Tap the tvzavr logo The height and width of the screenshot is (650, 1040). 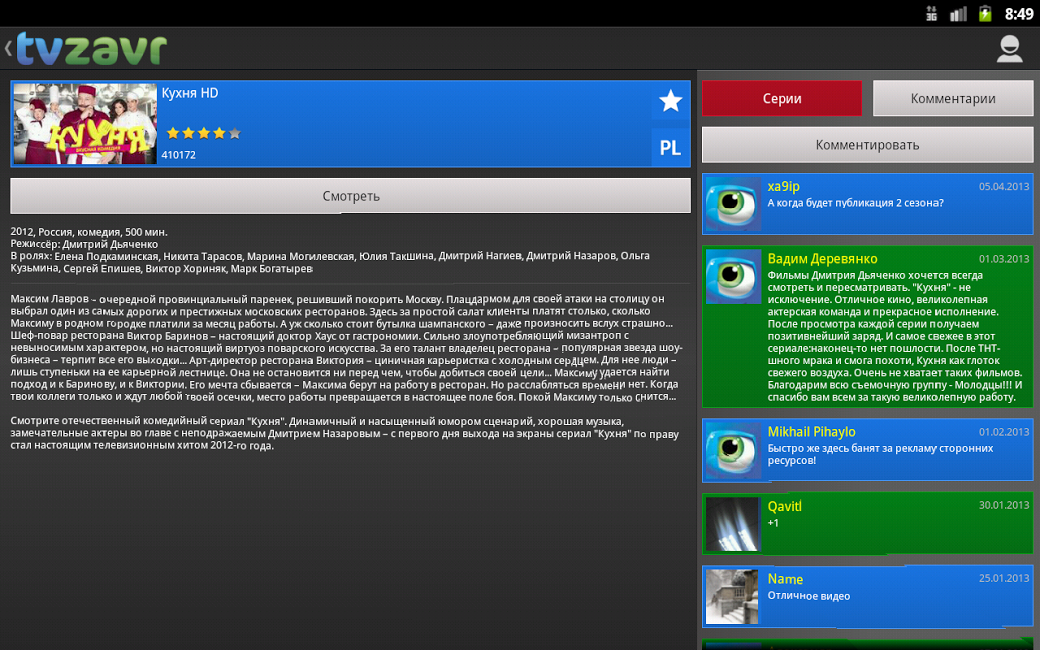[92, 49]
